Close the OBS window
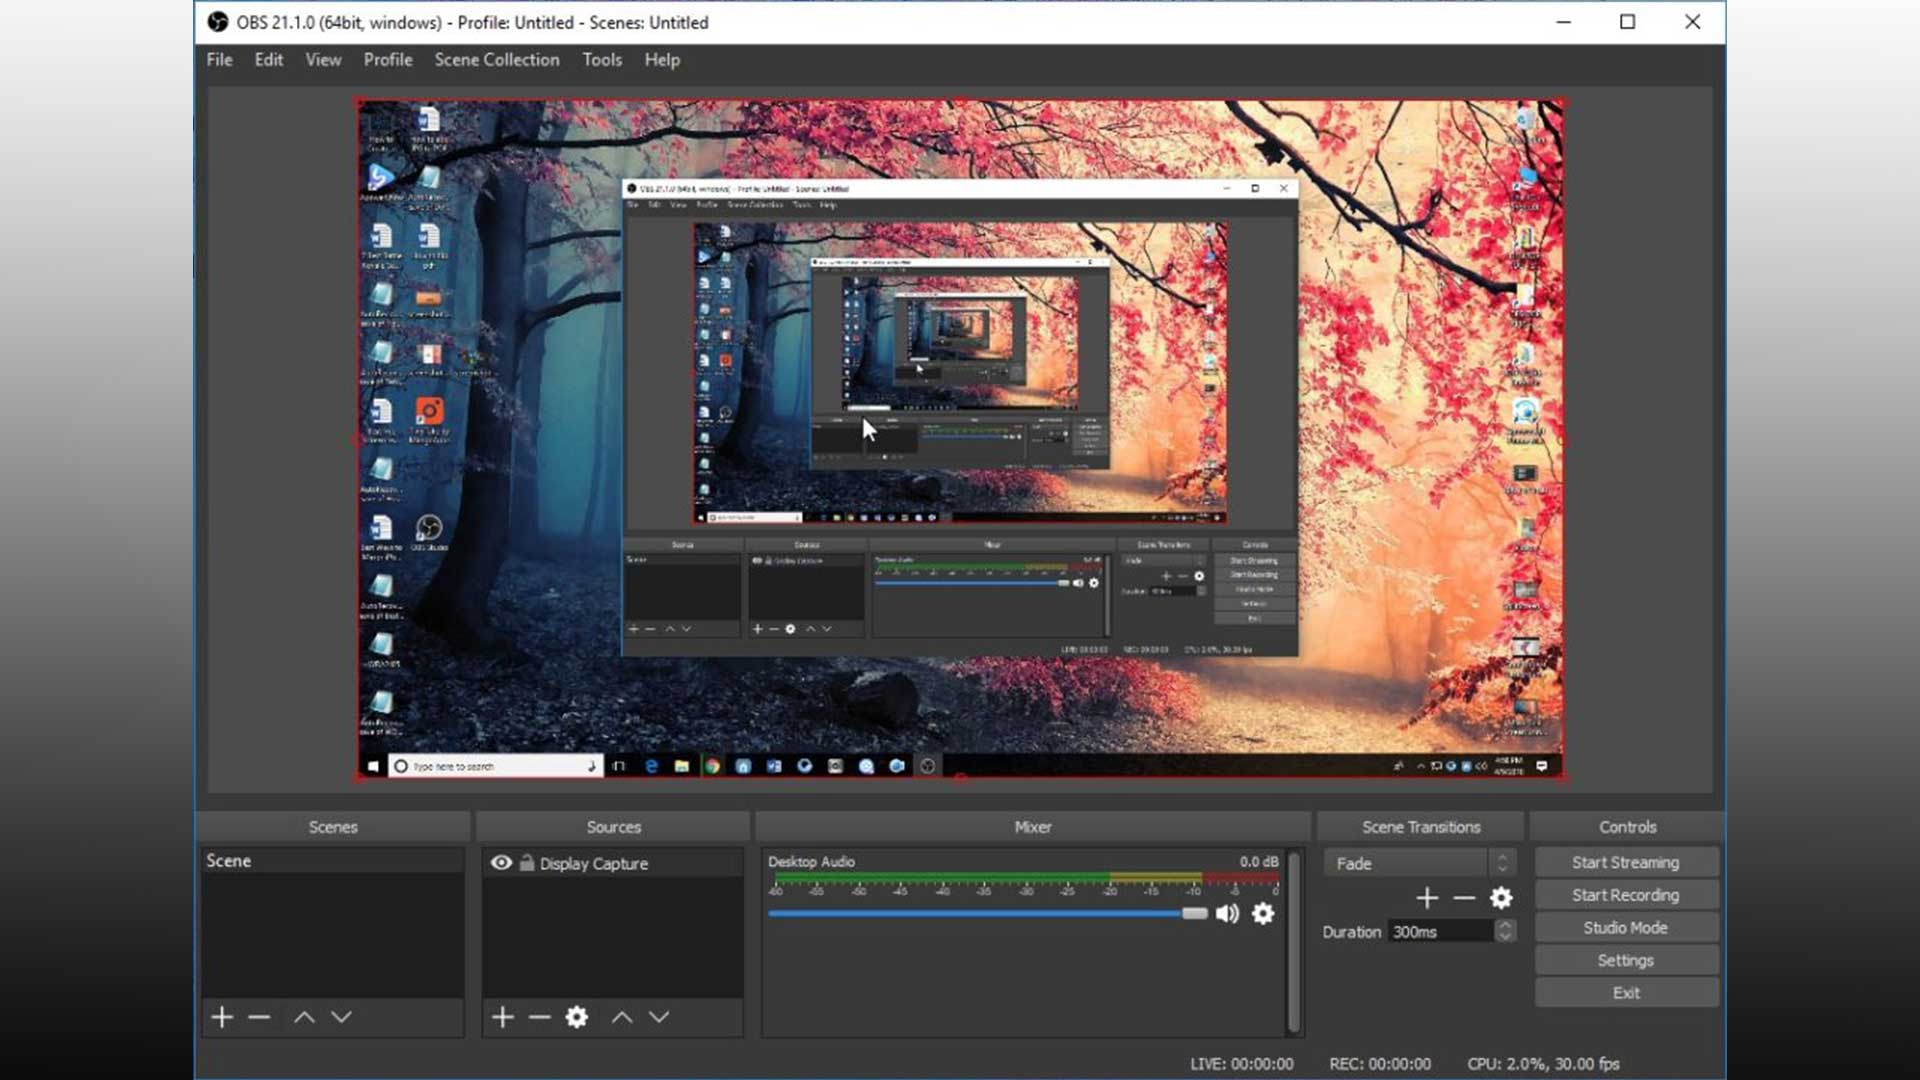 1692,22
